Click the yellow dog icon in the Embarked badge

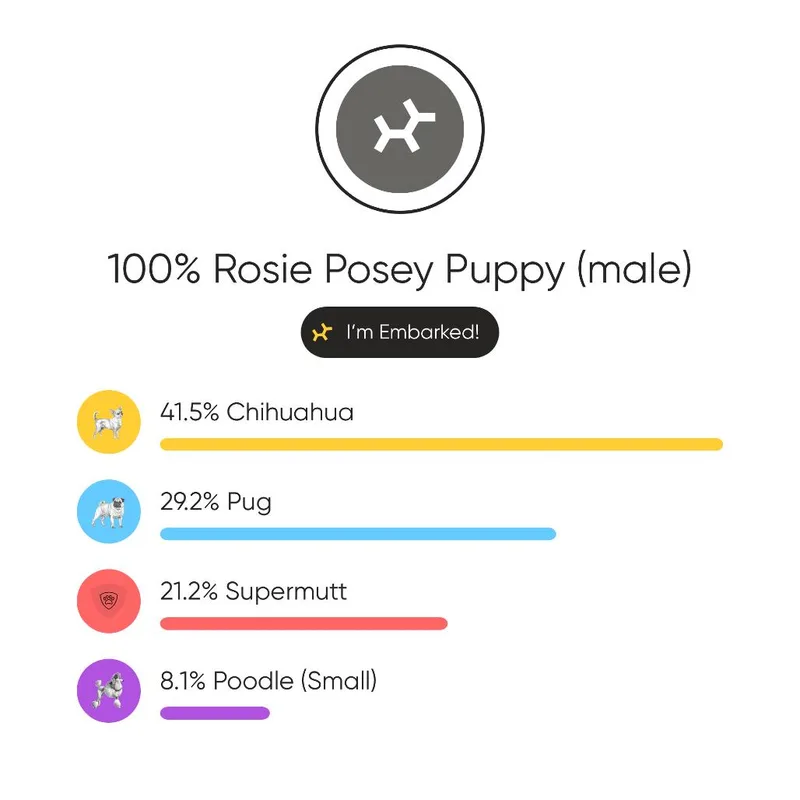coord(320,332)
